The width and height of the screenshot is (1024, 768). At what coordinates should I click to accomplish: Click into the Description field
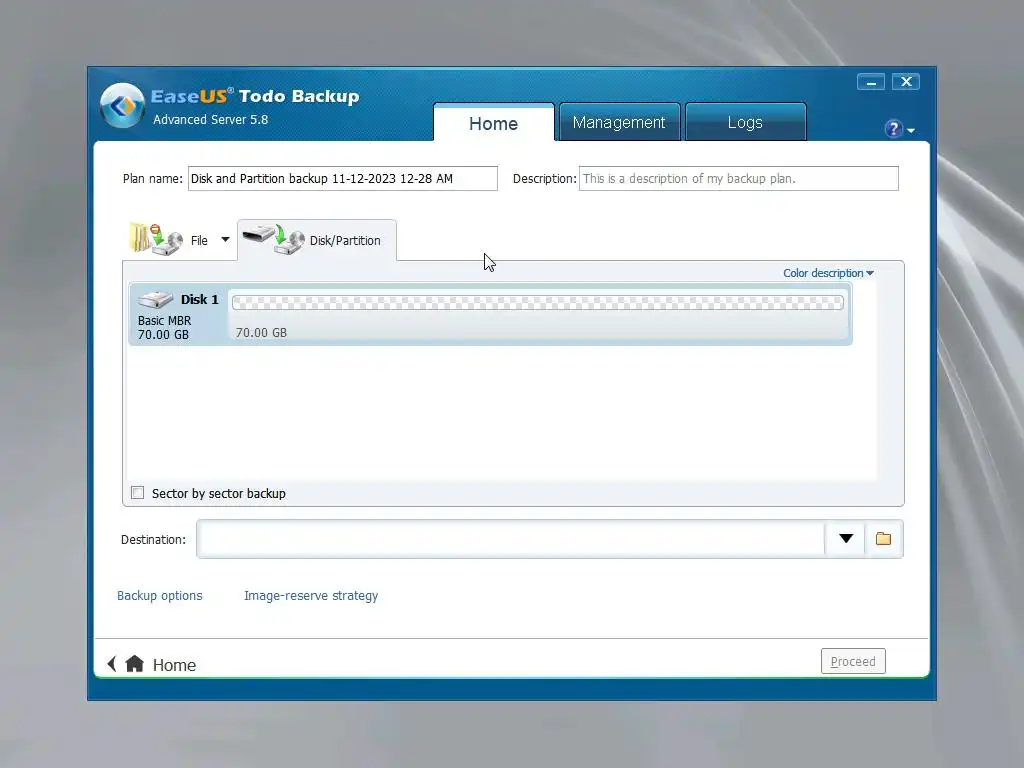(x=739, y=178)
